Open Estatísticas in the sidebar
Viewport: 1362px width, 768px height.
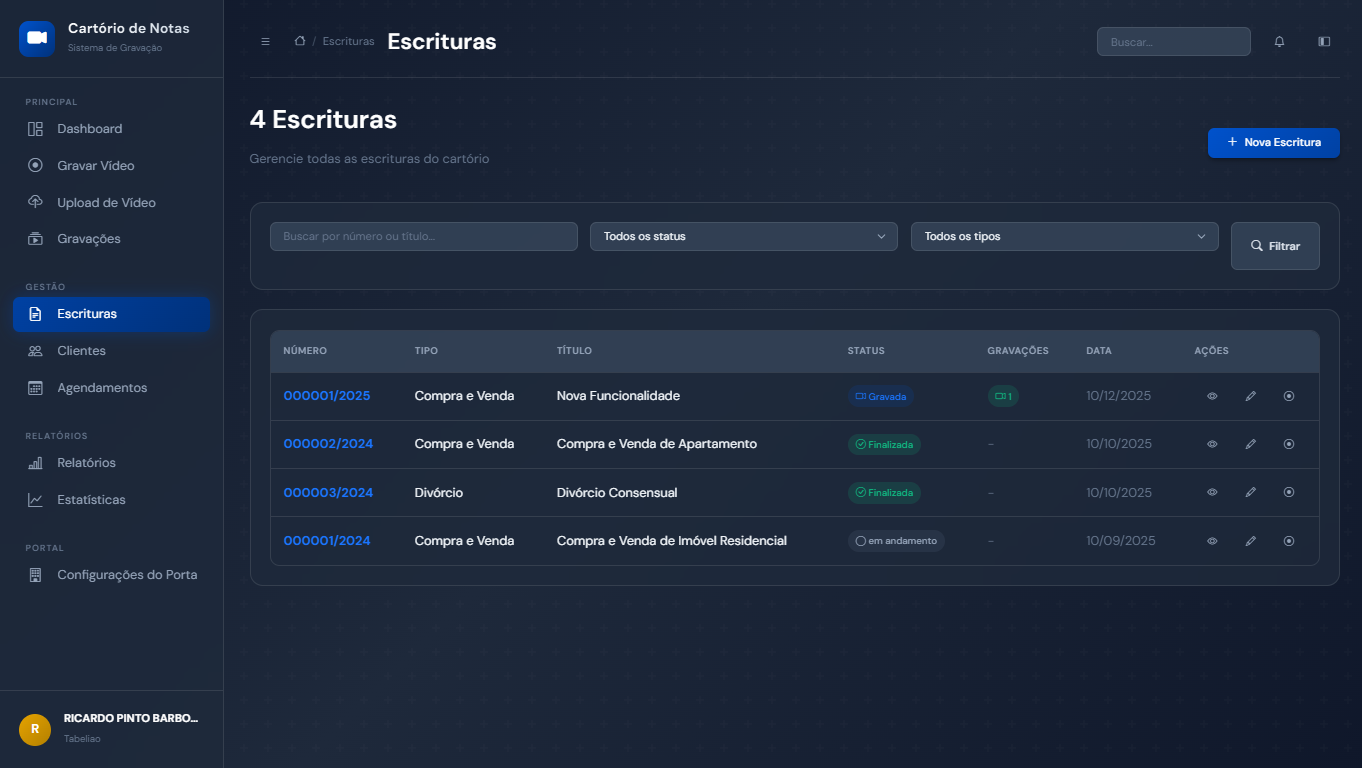(111, 500)
